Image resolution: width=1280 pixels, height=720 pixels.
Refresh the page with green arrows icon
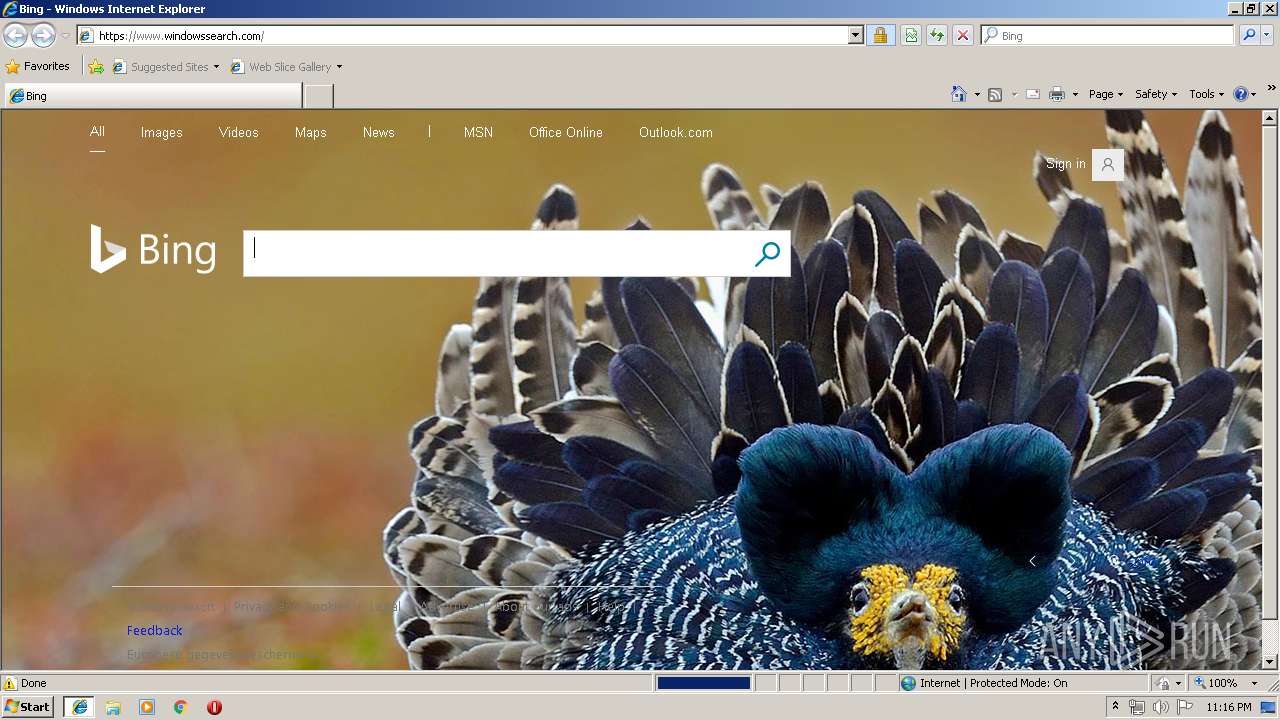(937, 36)
